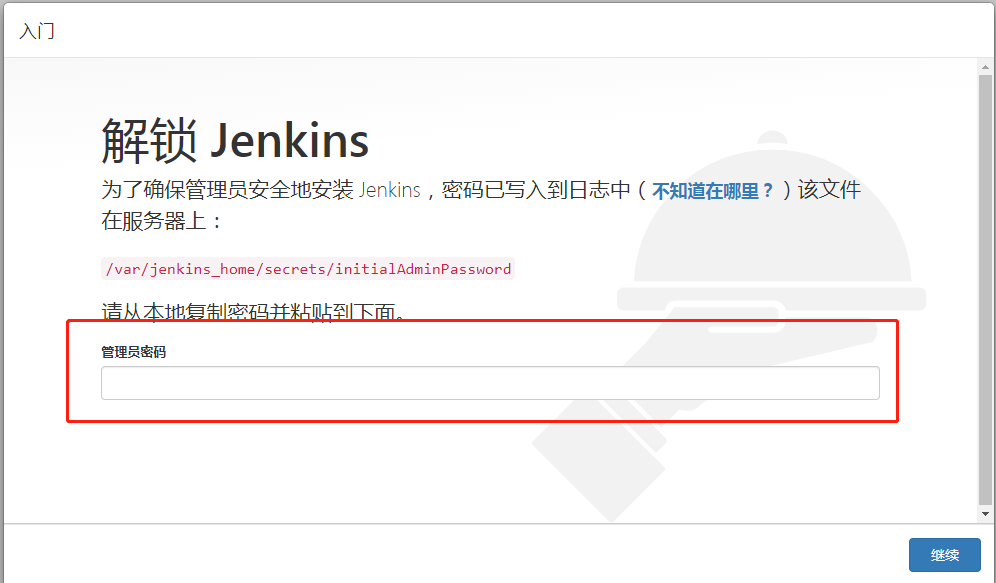Click the scrollbar up arrow
996x583 pixels.
tap(985, 67)
